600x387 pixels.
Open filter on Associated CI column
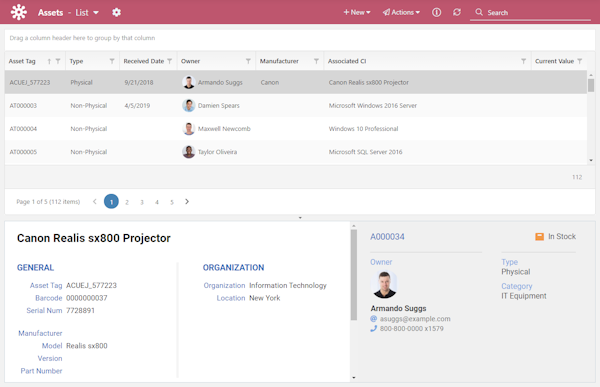pos(523,61)
